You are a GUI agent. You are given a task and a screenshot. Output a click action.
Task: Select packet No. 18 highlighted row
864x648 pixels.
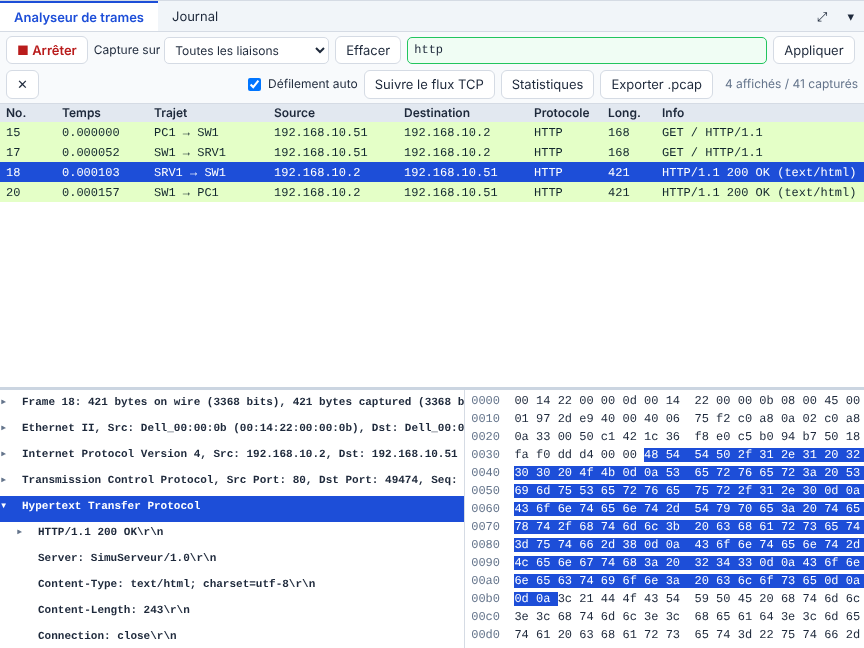(x=432, y=172)
